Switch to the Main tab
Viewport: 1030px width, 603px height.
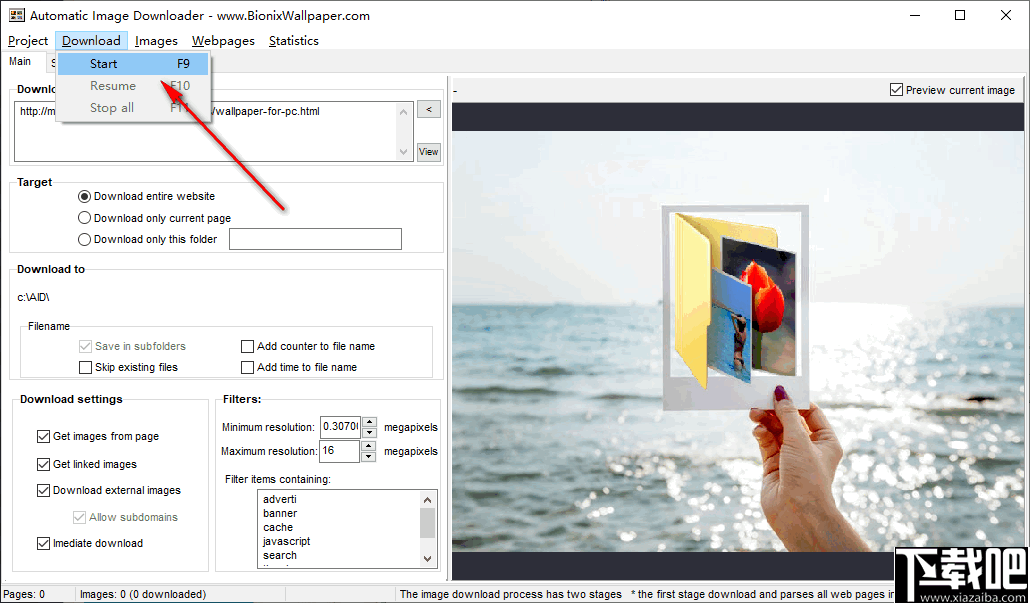[x=20, y=61]
